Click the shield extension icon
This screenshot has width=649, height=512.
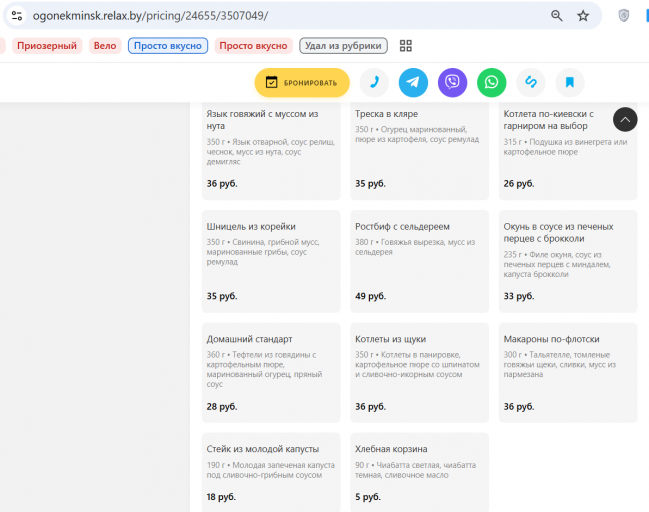tap(624, 16)
